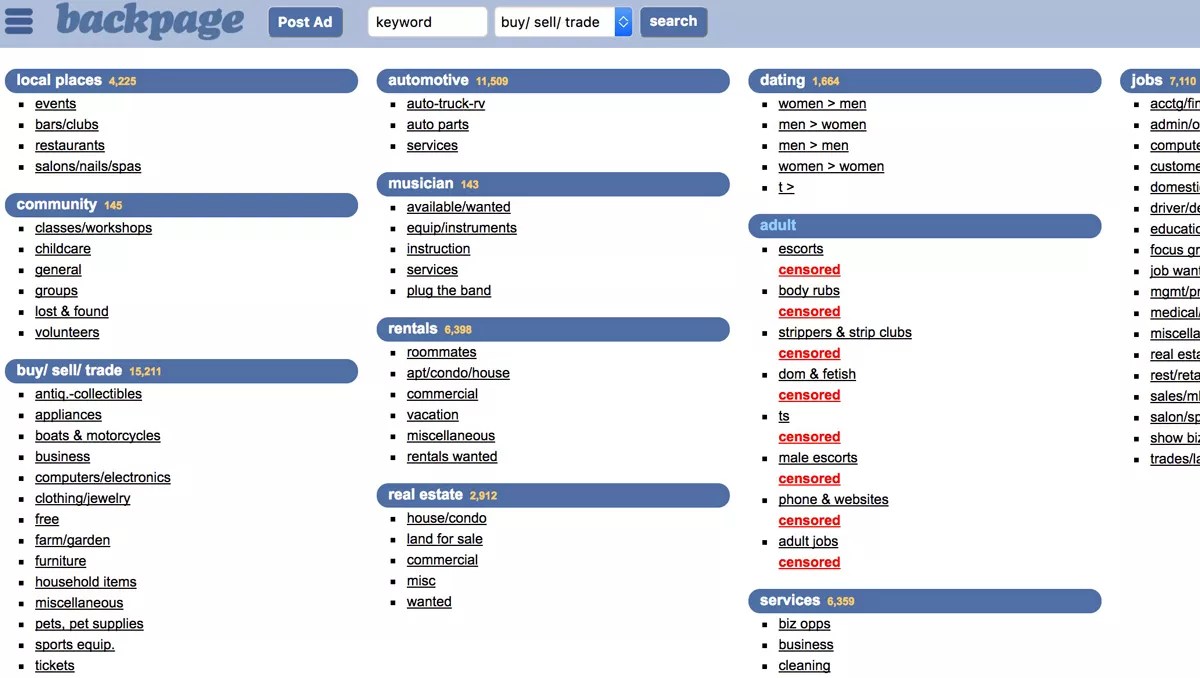This screenshot has width=1200, height=678.
Task: Open the local places section header
Action: click(x=60, y=81)
